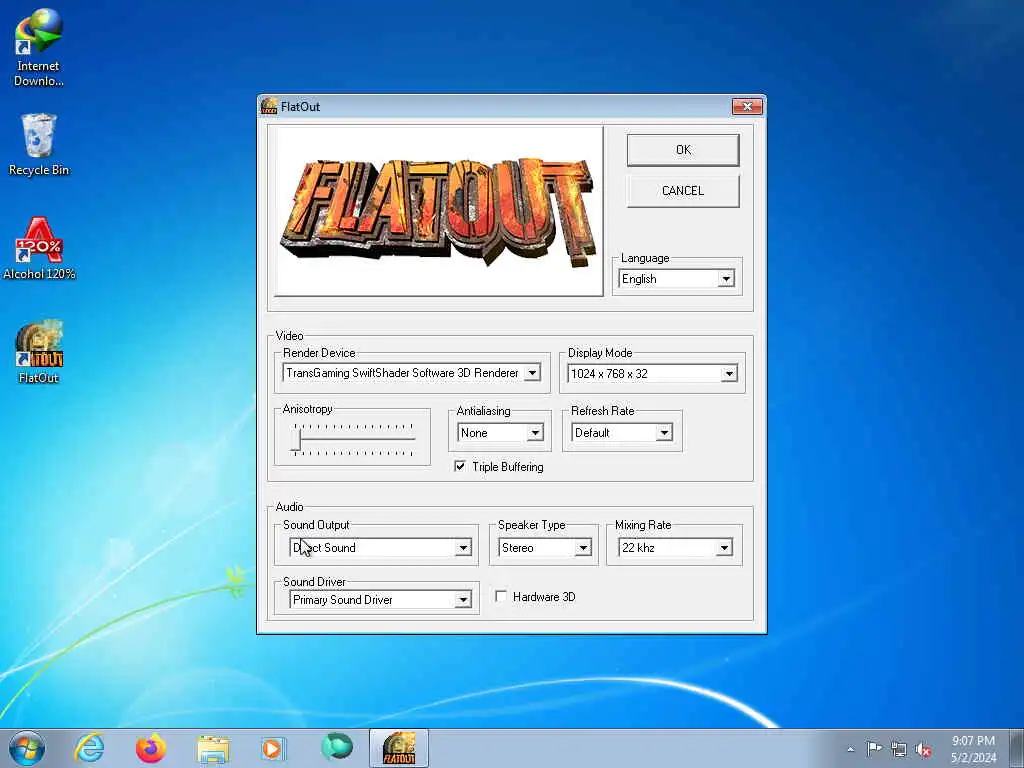Open Windows Media Player taskbar icon

click(x=273, y=748)
